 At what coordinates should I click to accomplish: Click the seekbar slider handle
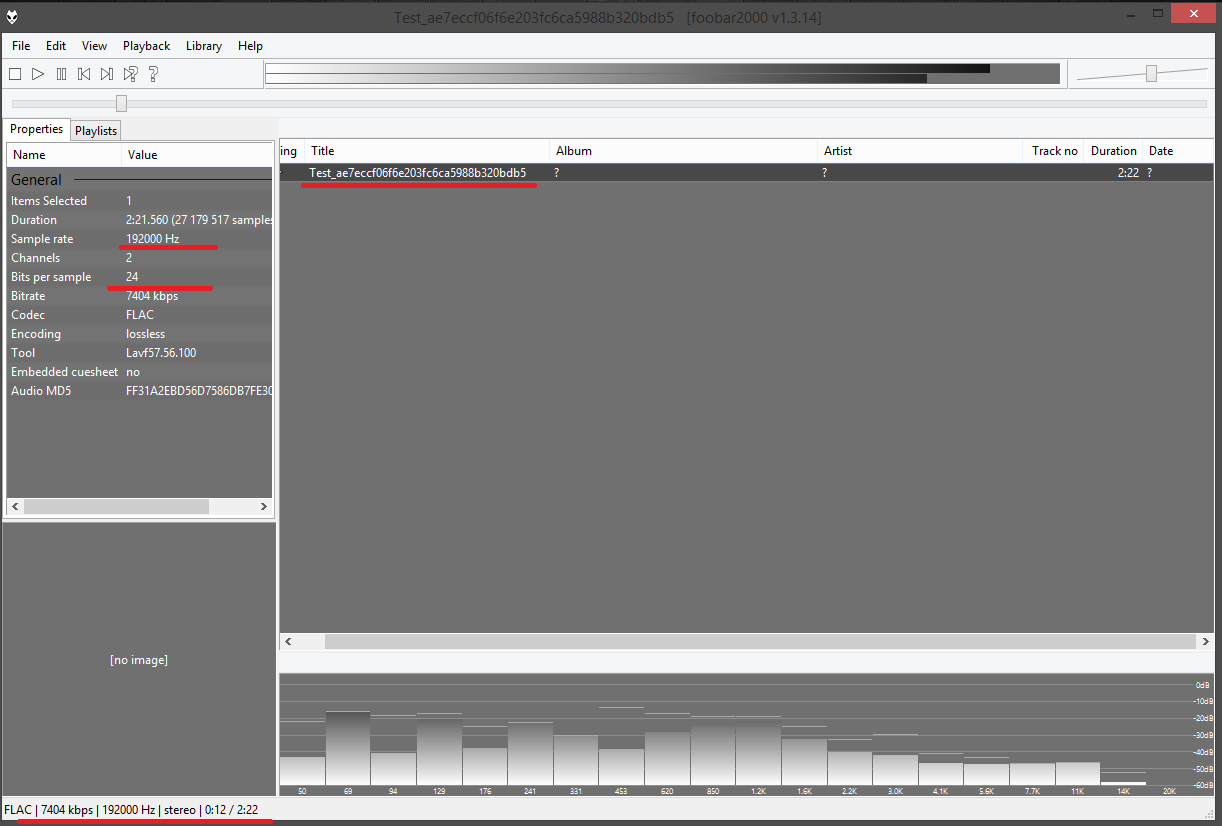click(x=122, y=103)
